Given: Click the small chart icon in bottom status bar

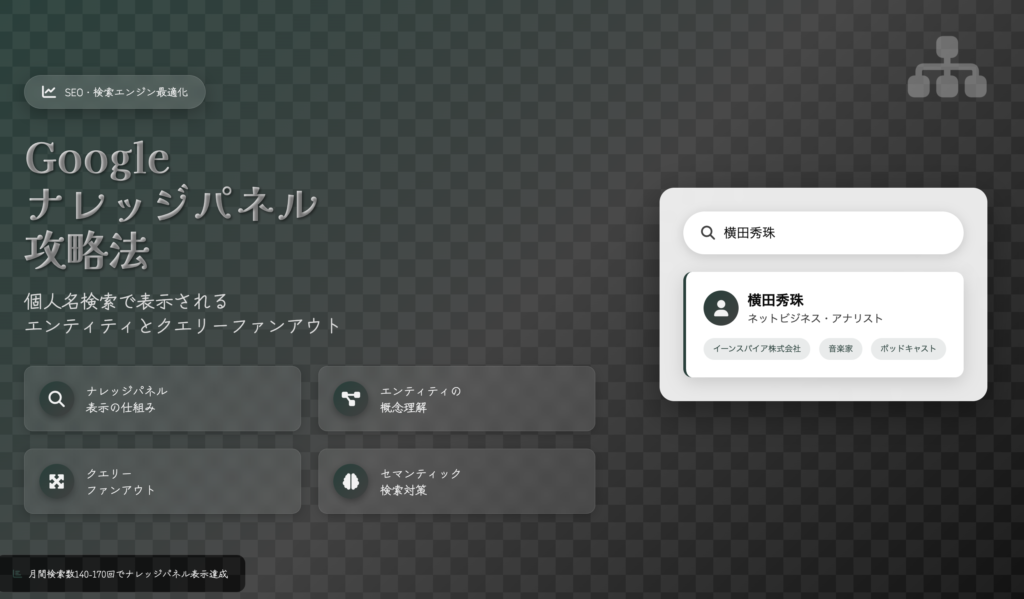Looking at the screenshot, I should 17,574.
